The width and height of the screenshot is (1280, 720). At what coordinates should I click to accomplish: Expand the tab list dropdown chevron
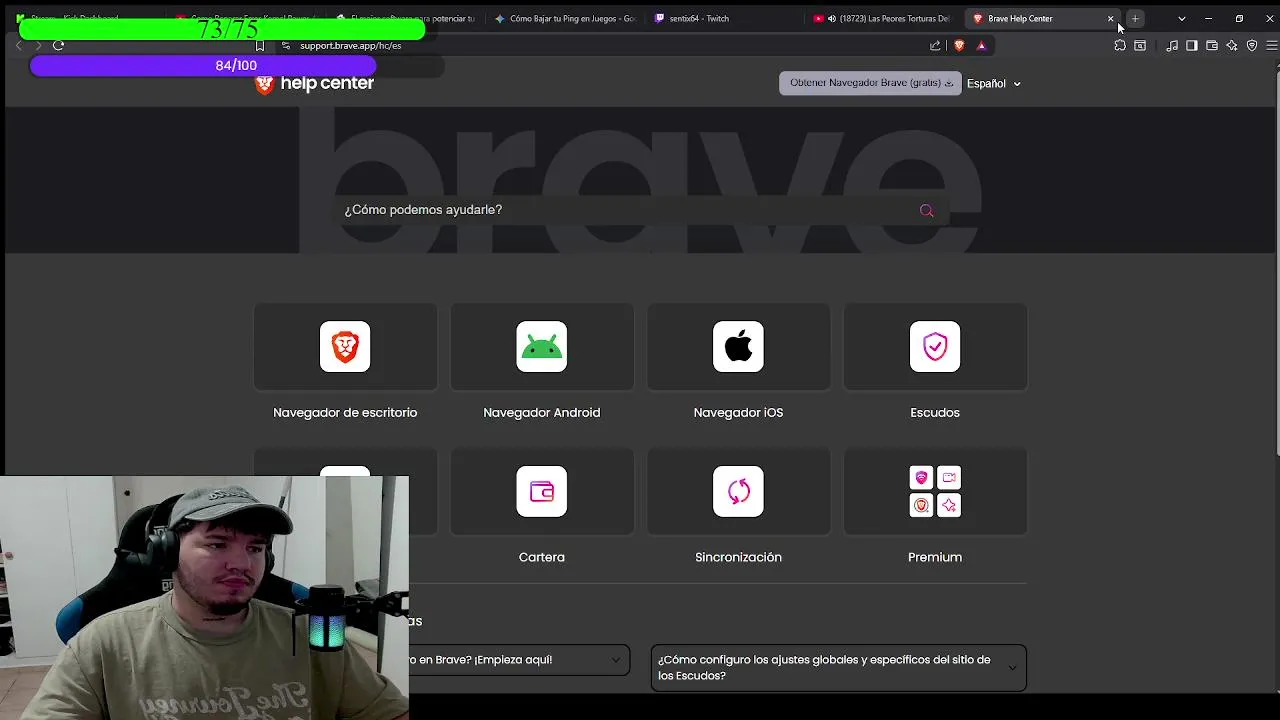pos(1181,18)
